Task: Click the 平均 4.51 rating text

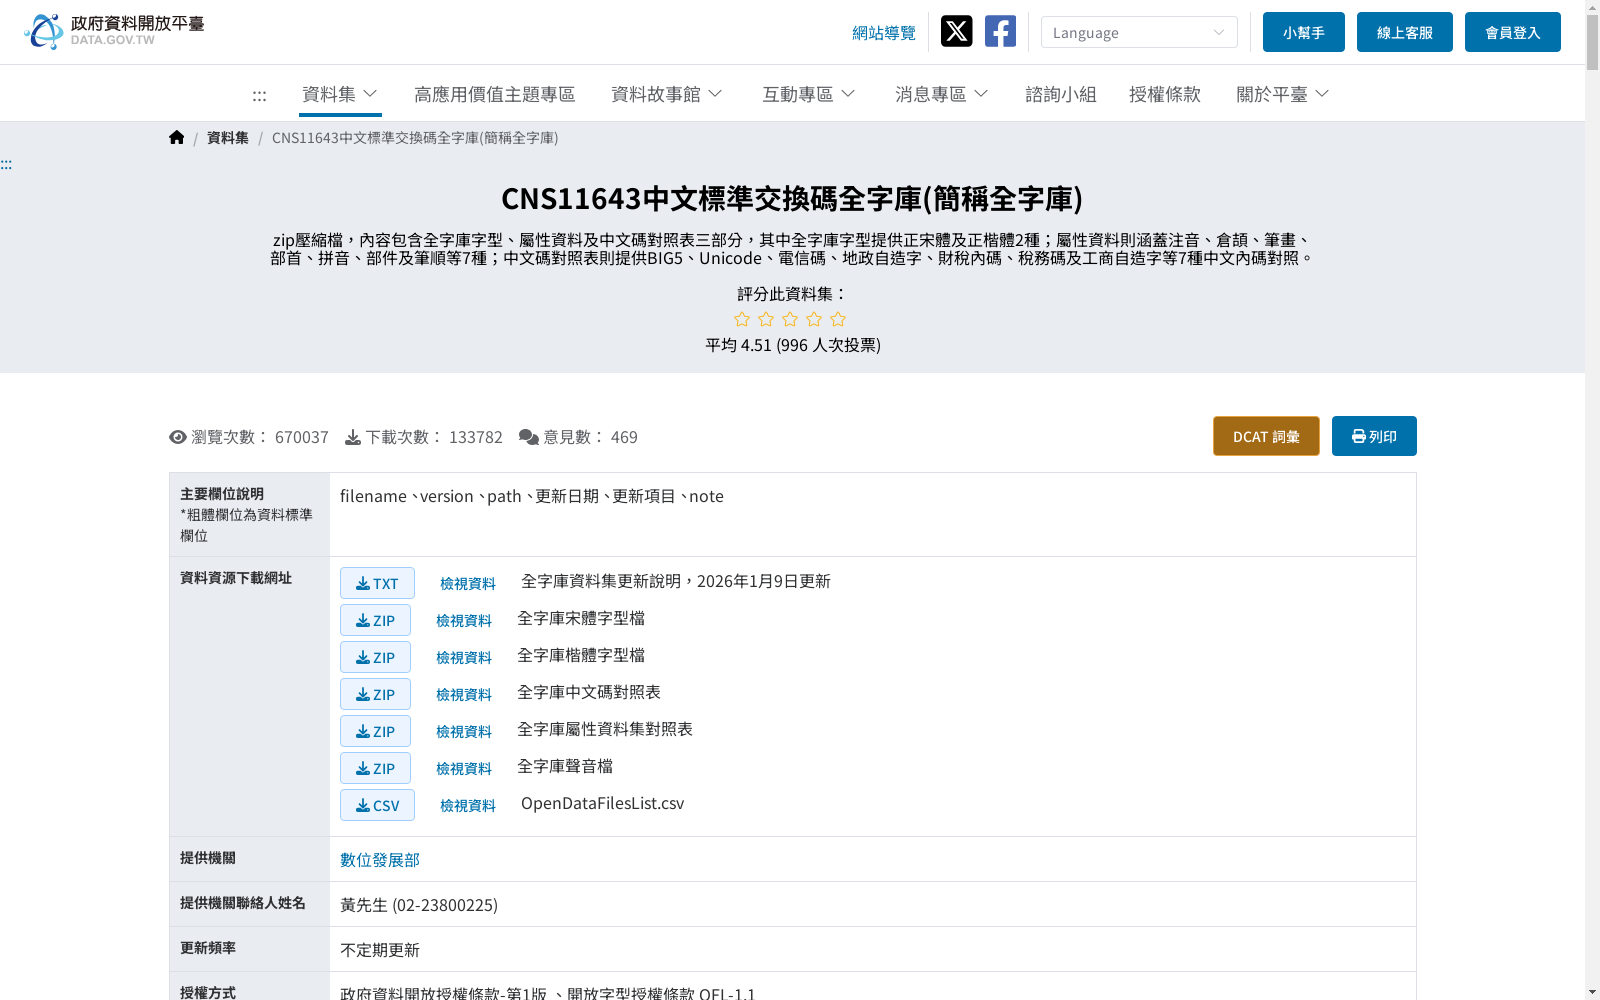Action: point(793,345)
